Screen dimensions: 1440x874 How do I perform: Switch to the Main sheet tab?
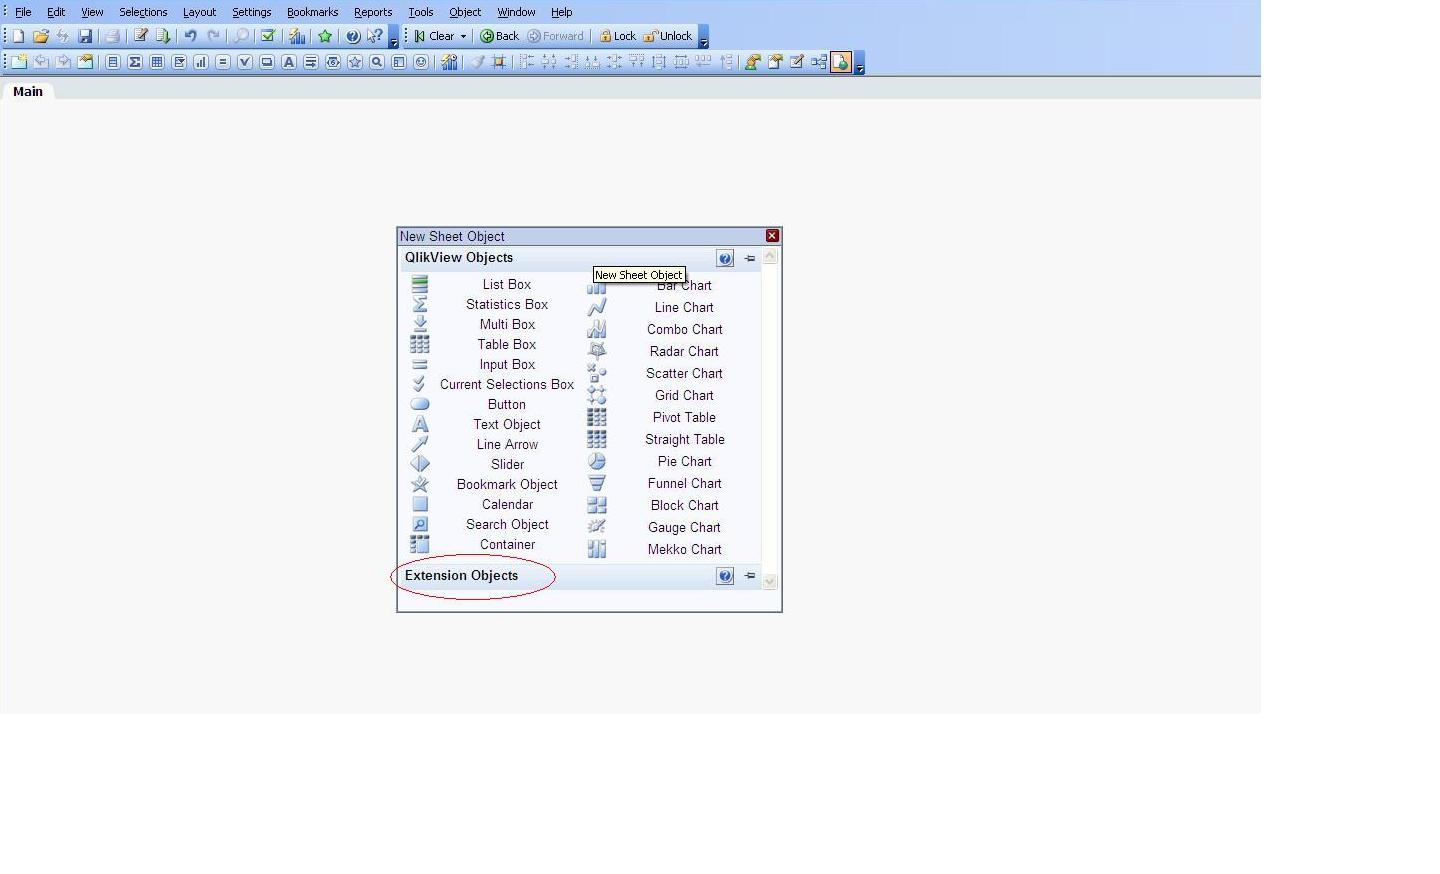pyautogui.click(x=28, y=91)
